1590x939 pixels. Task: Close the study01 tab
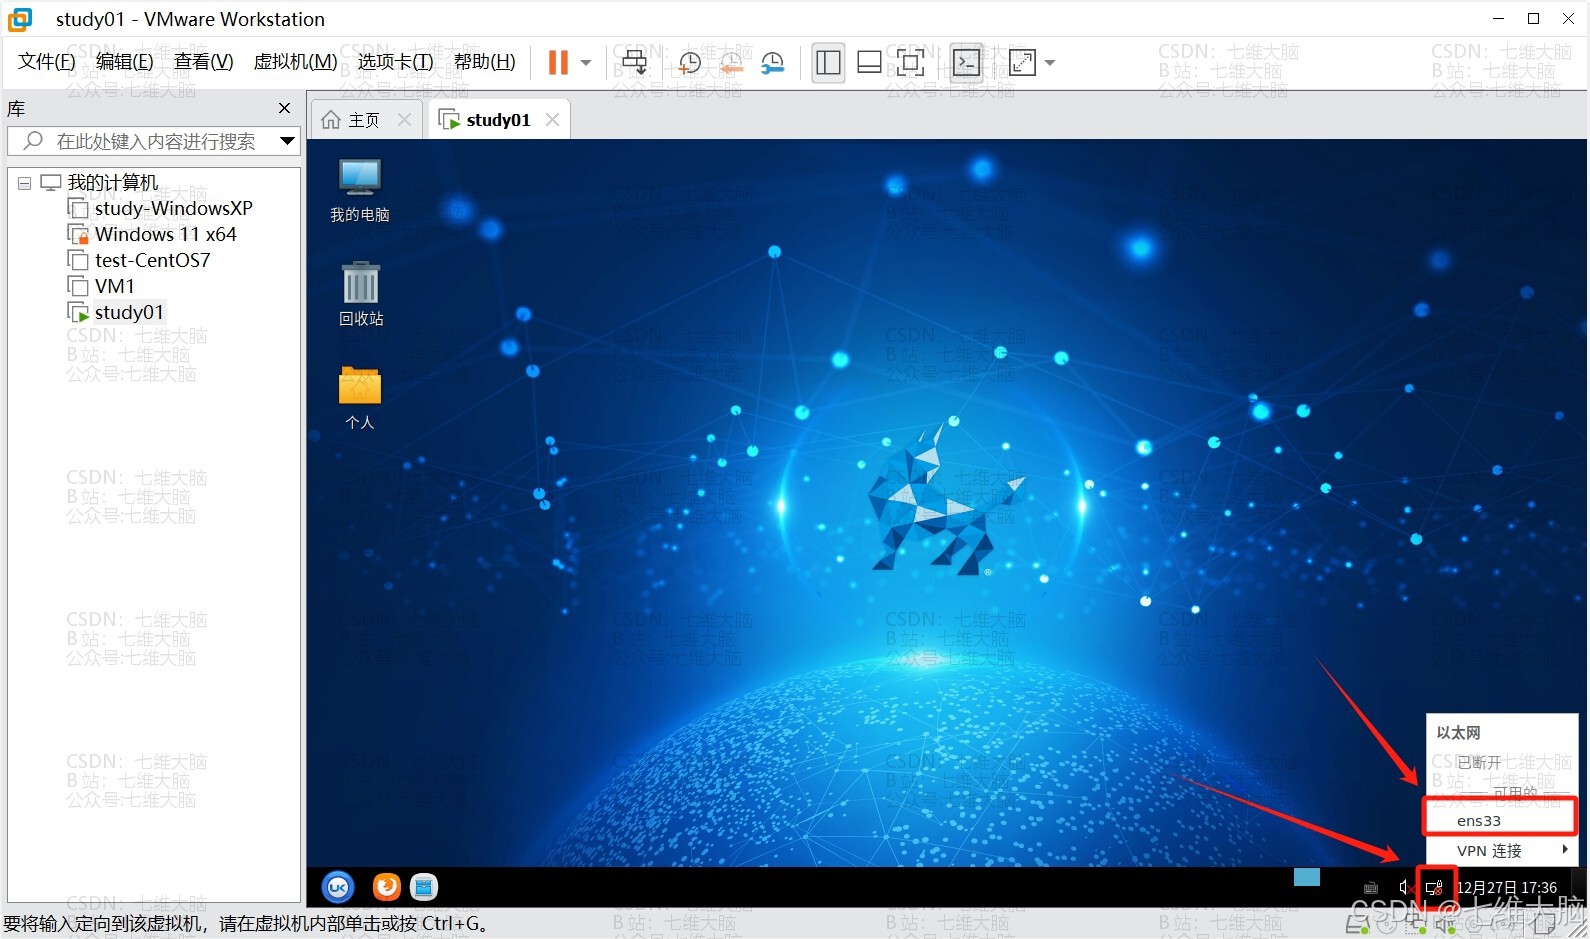[552, 120]
